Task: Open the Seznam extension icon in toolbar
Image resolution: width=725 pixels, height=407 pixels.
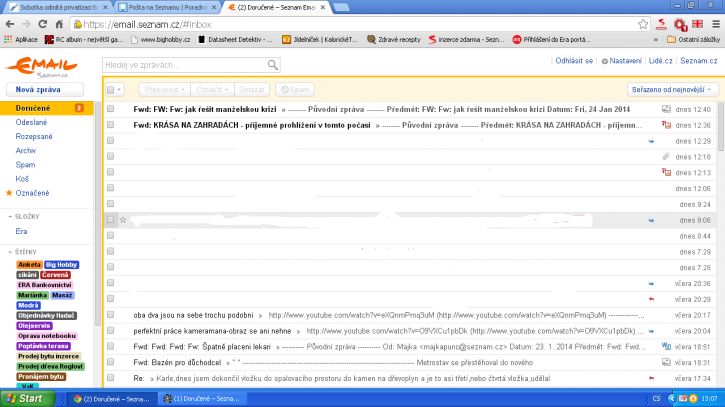Action: [661, 24]
